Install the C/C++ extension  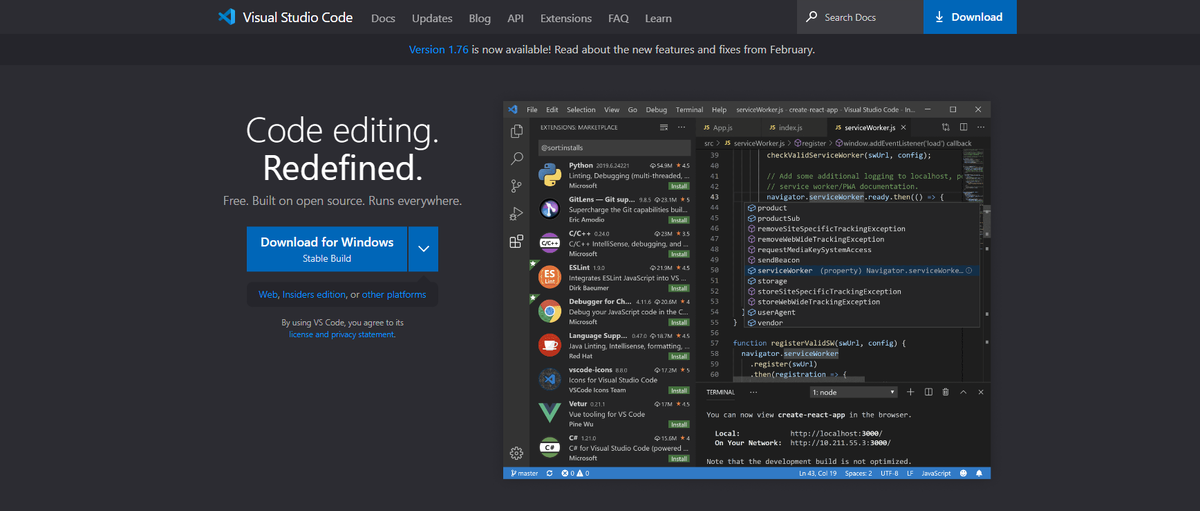pos(679,254)
